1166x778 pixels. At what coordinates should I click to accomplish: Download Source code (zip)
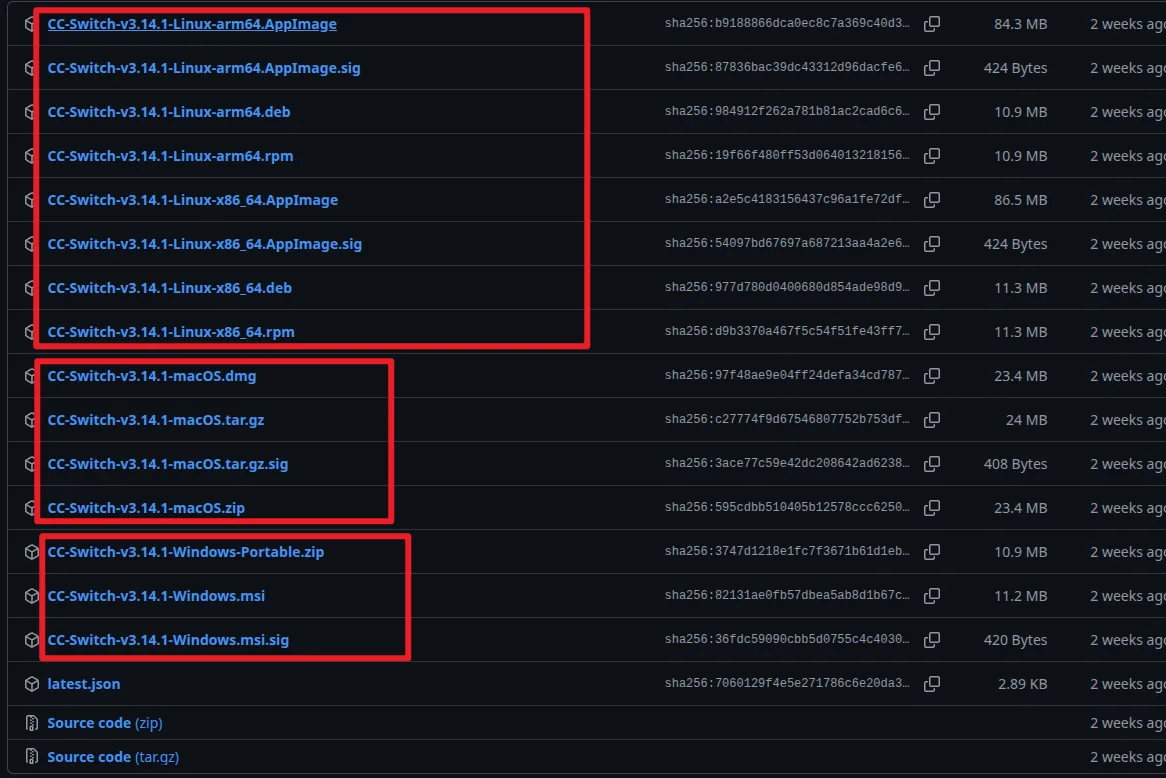[x=105, y=722]
